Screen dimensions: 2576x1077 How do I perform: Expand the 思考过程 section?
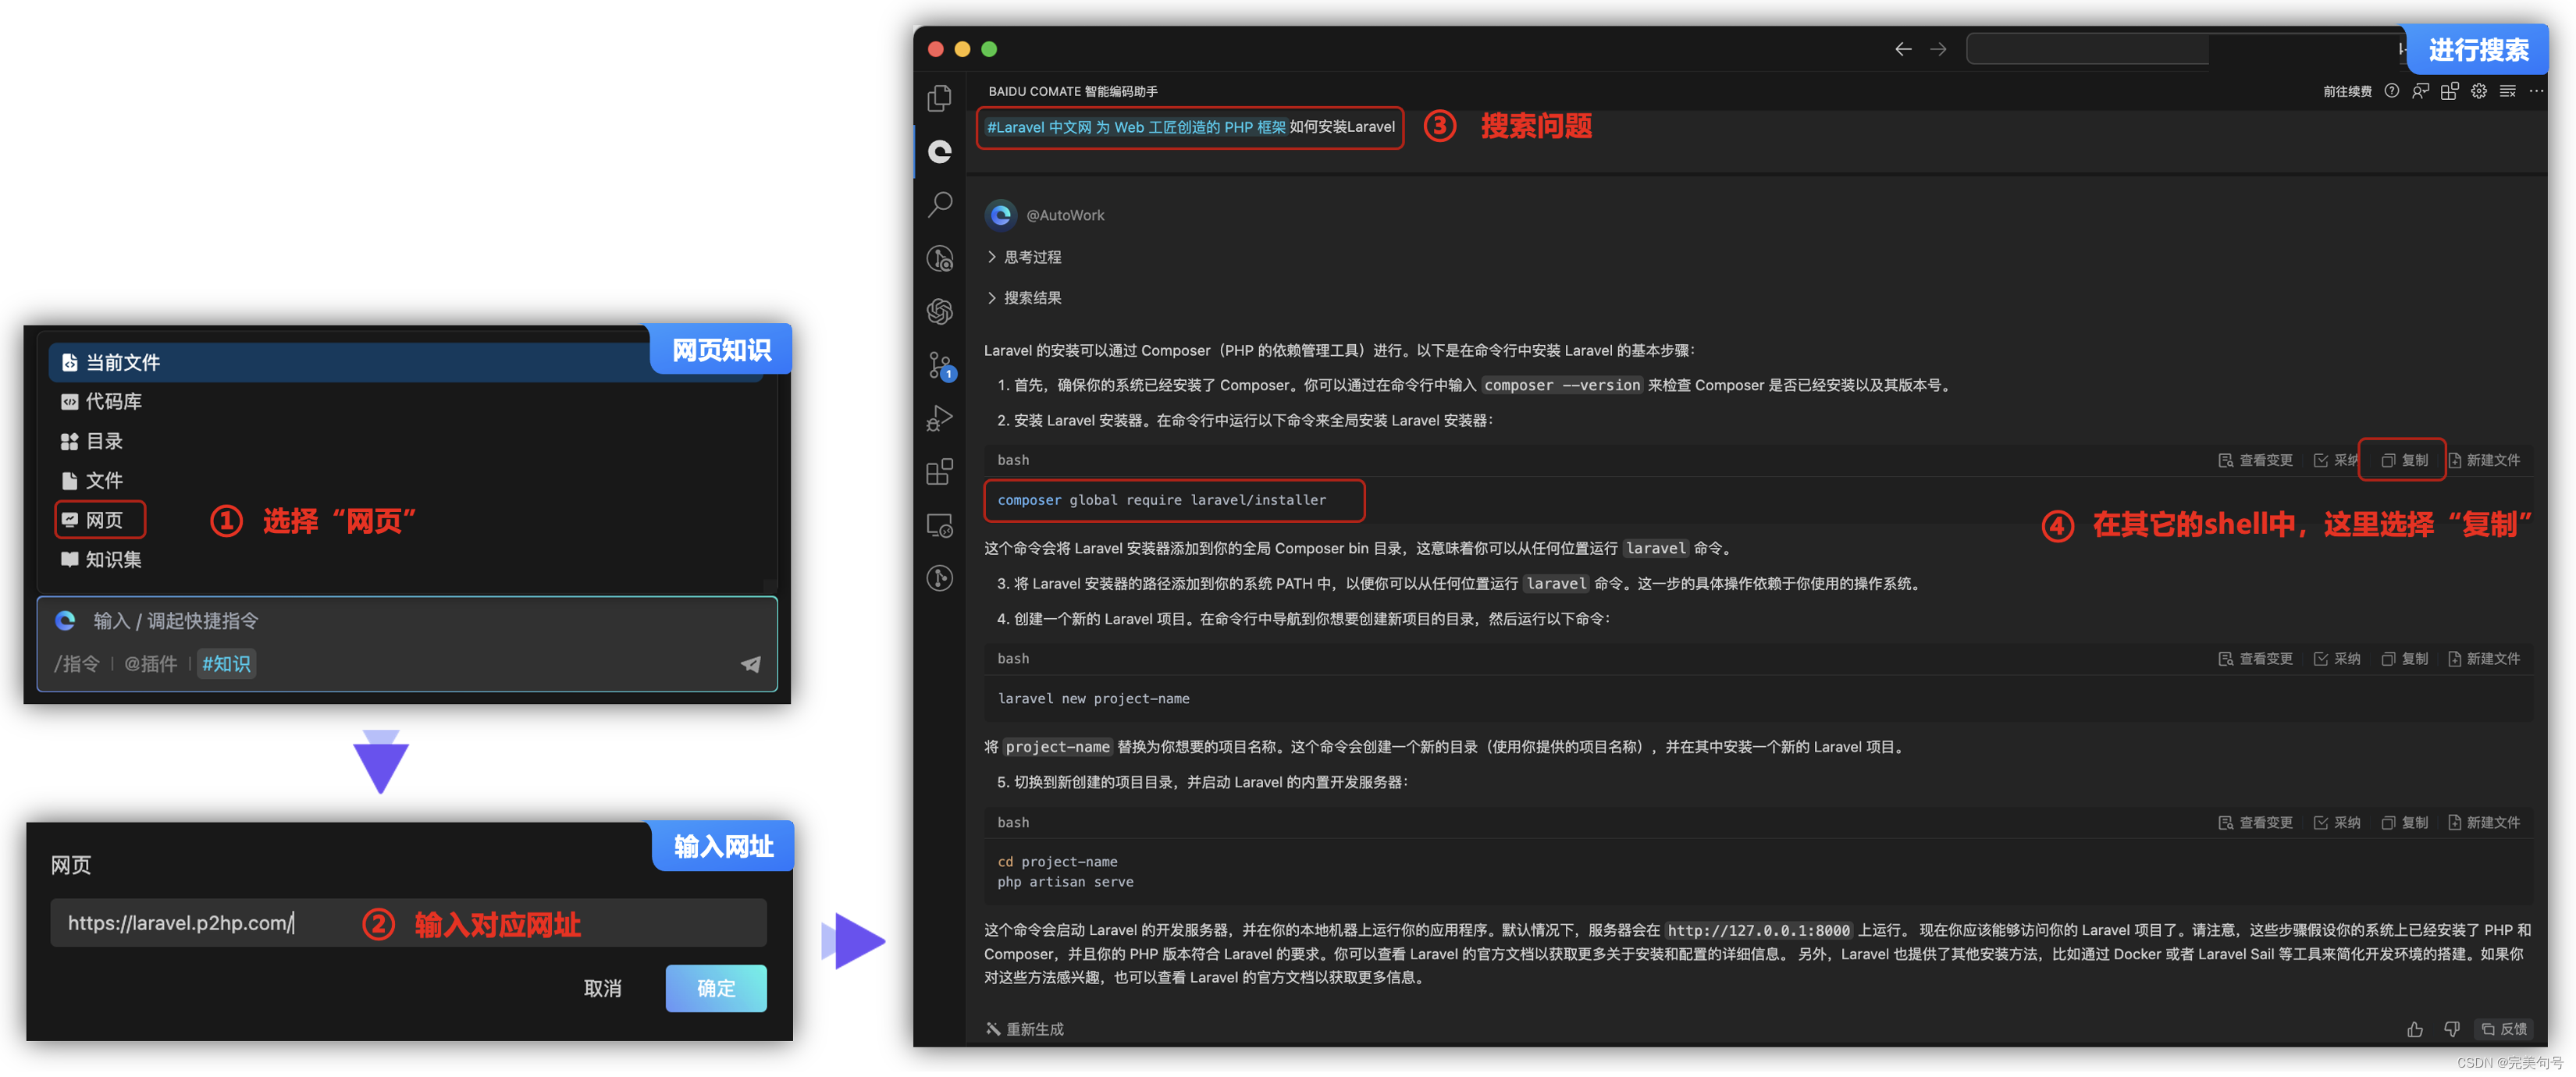(x=1024, y=257)
